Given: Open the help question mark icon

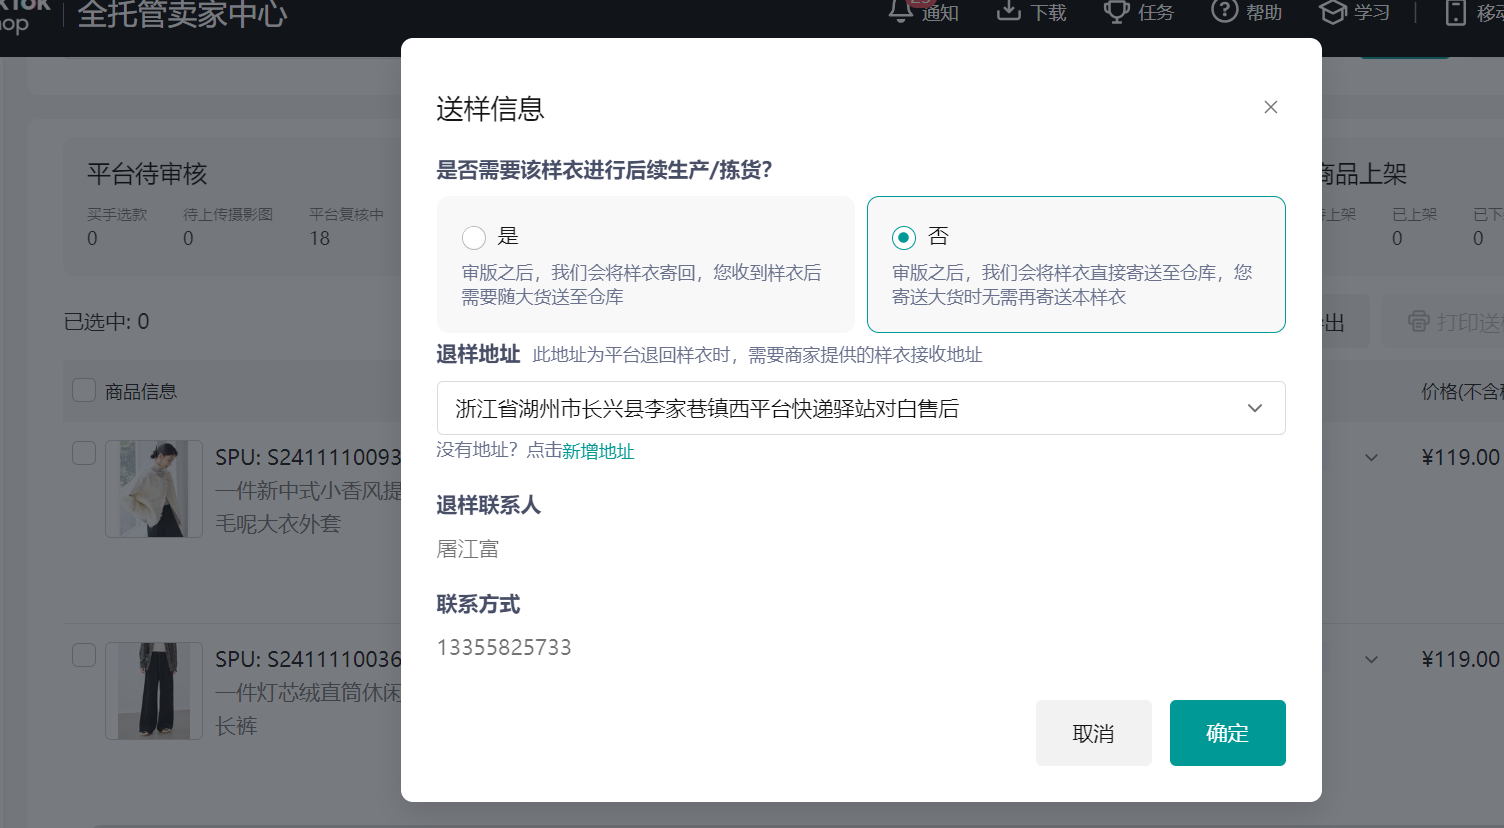Looking at the screenshot, I should point(1224,11).
